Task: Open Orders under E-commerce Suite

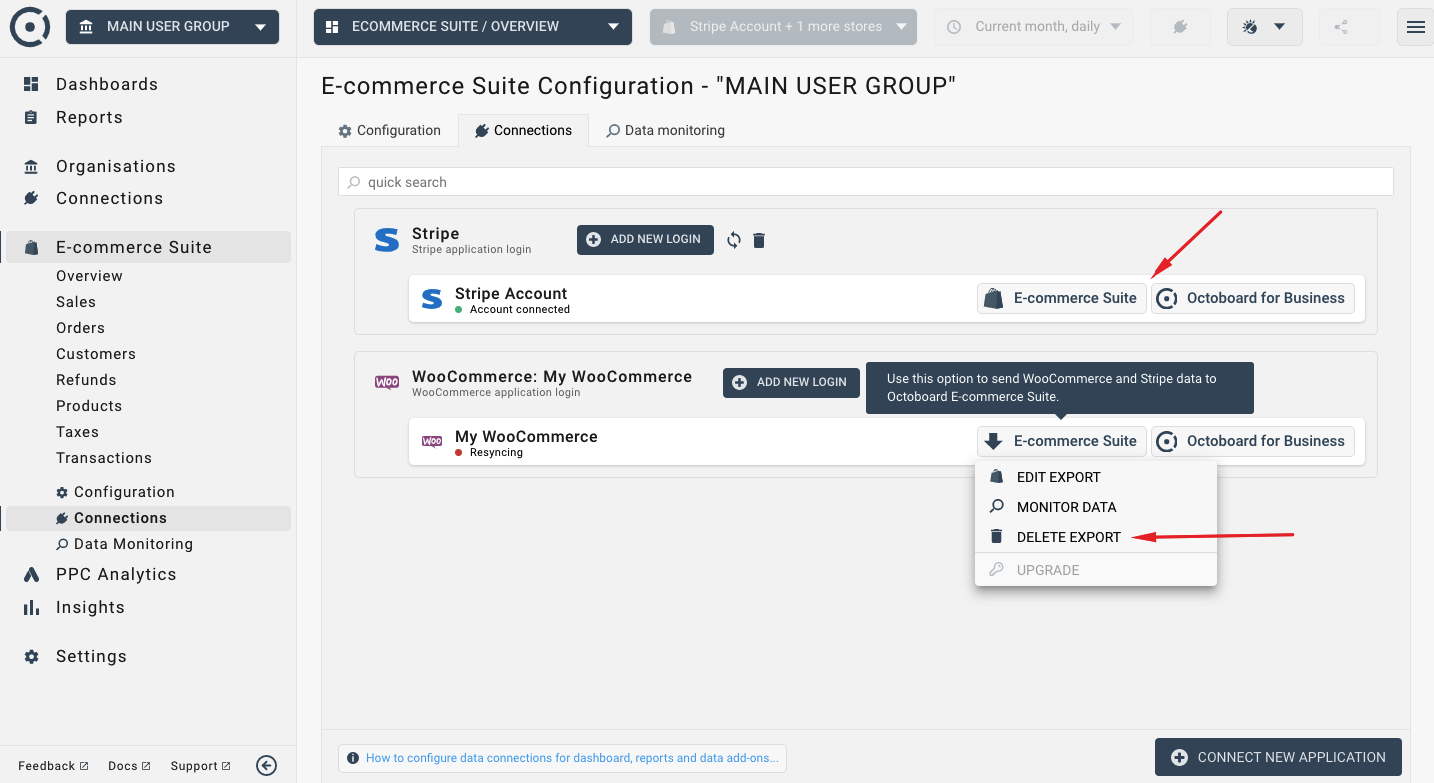Action: click(x=80, y=328)
